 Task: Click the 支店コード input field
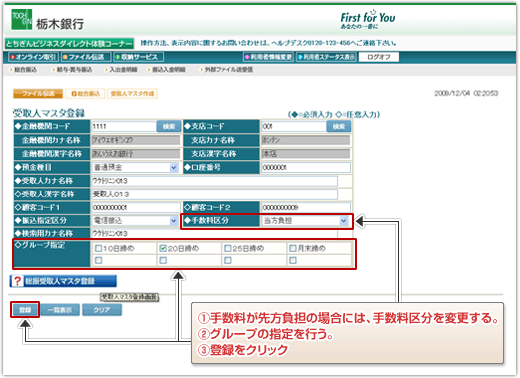coord(293,126)
